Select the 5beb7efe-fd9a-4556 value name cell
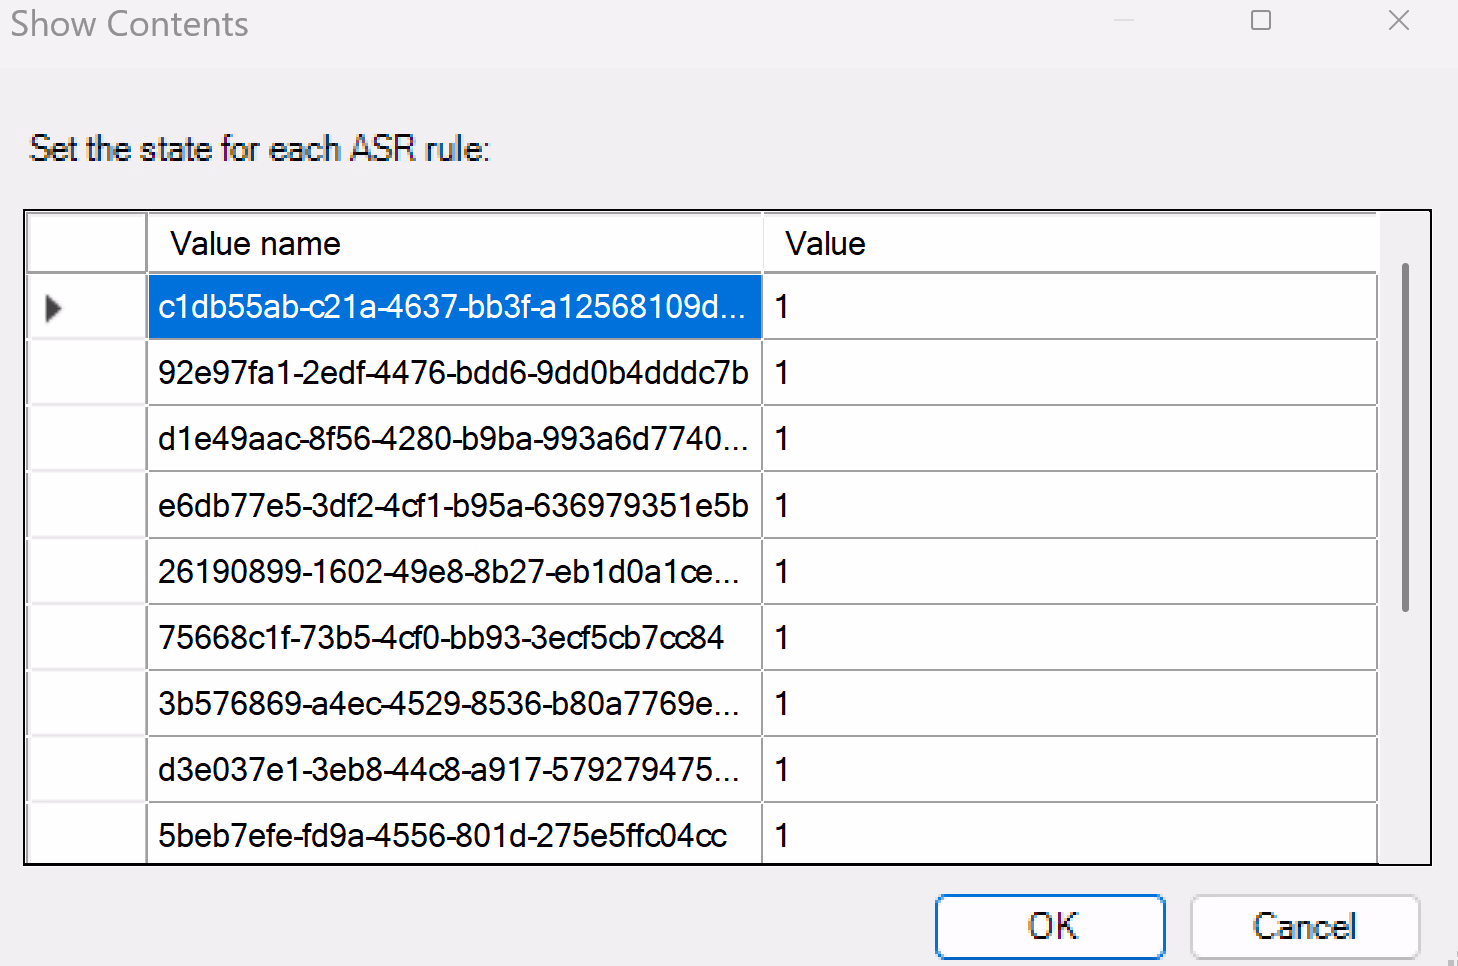The width and height of the screenshot is (1458, 966). coord(454,835)
